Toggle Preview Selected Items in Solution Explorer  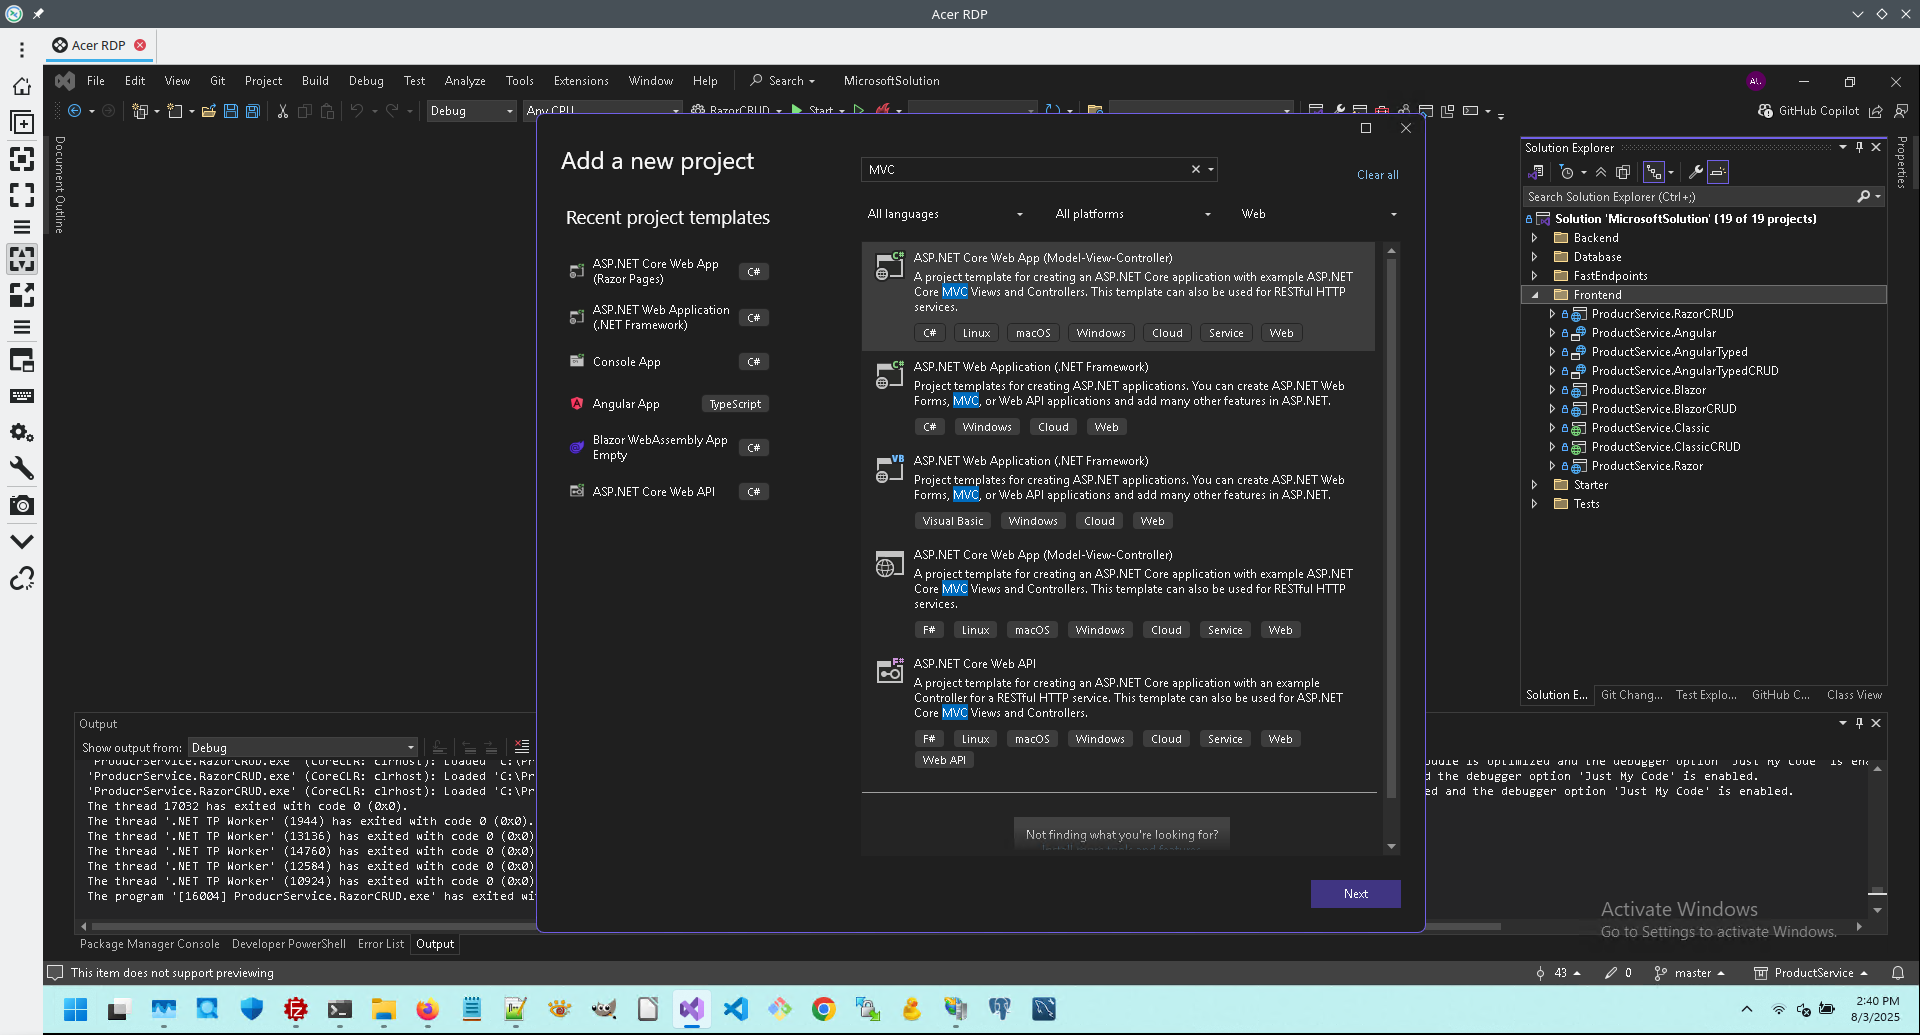[x=1718, y=172]
